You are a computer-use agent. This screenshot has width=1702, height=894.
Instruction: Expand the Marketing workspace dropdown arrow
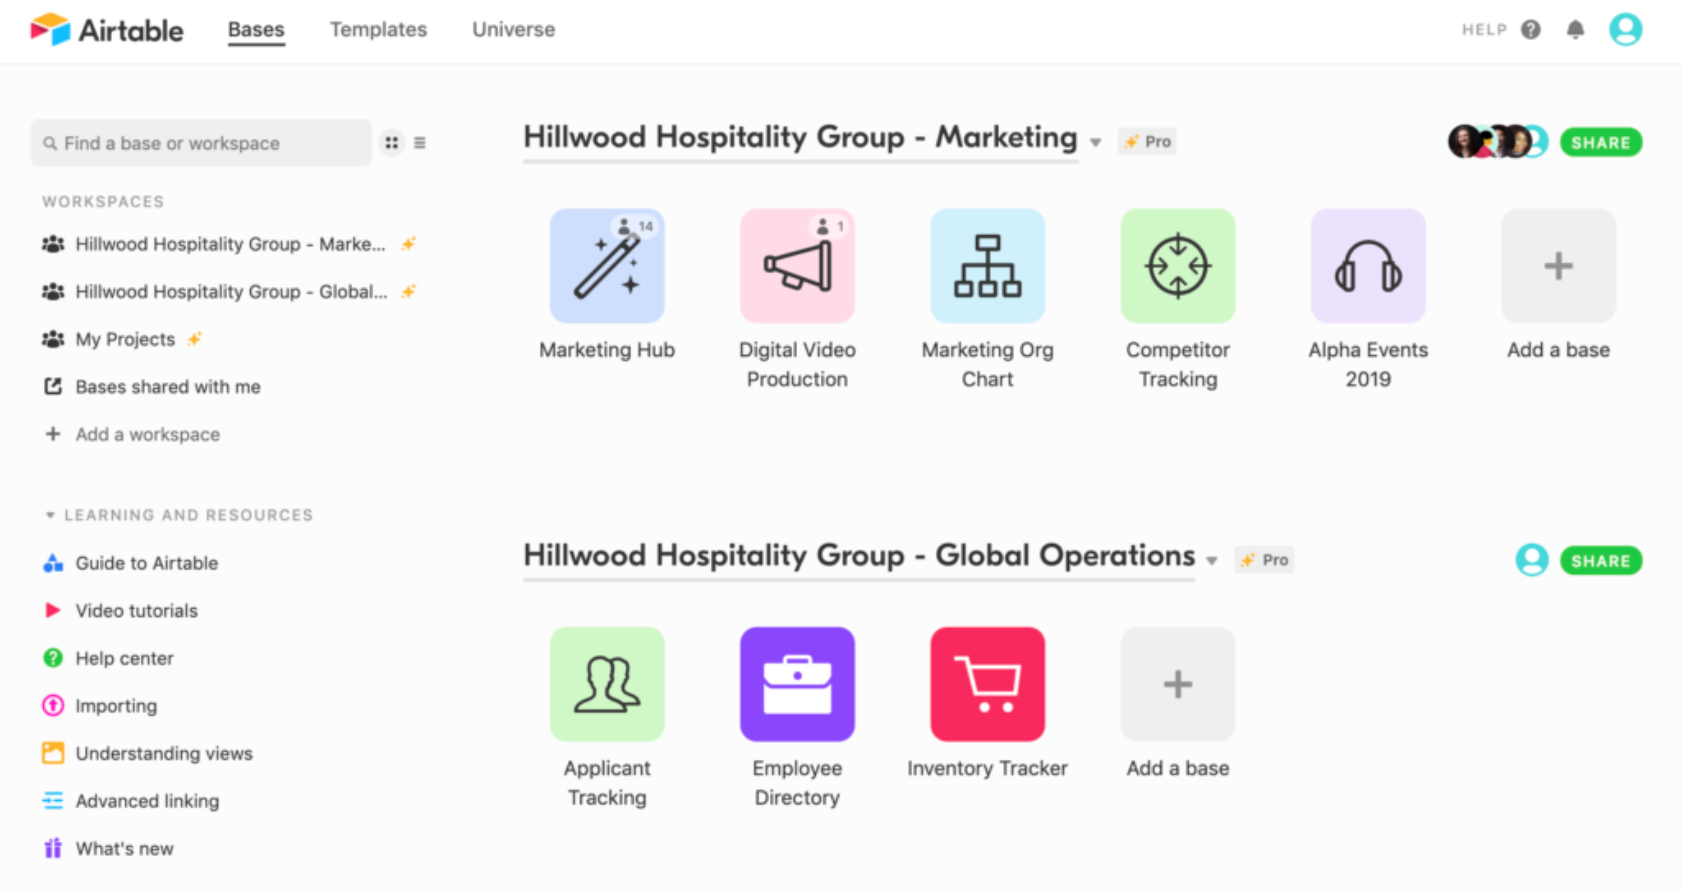point(1096,143)
